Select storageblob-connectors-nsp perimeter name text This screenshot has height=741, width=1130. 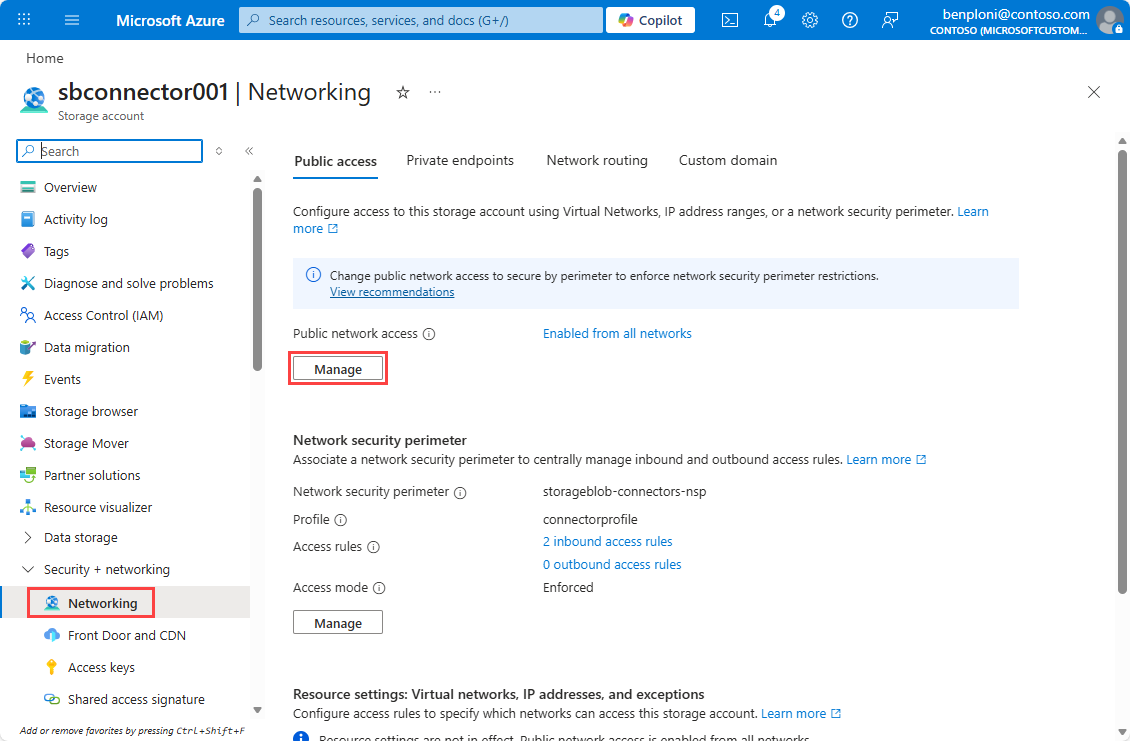pyautogui.click(x=624, y=492)
